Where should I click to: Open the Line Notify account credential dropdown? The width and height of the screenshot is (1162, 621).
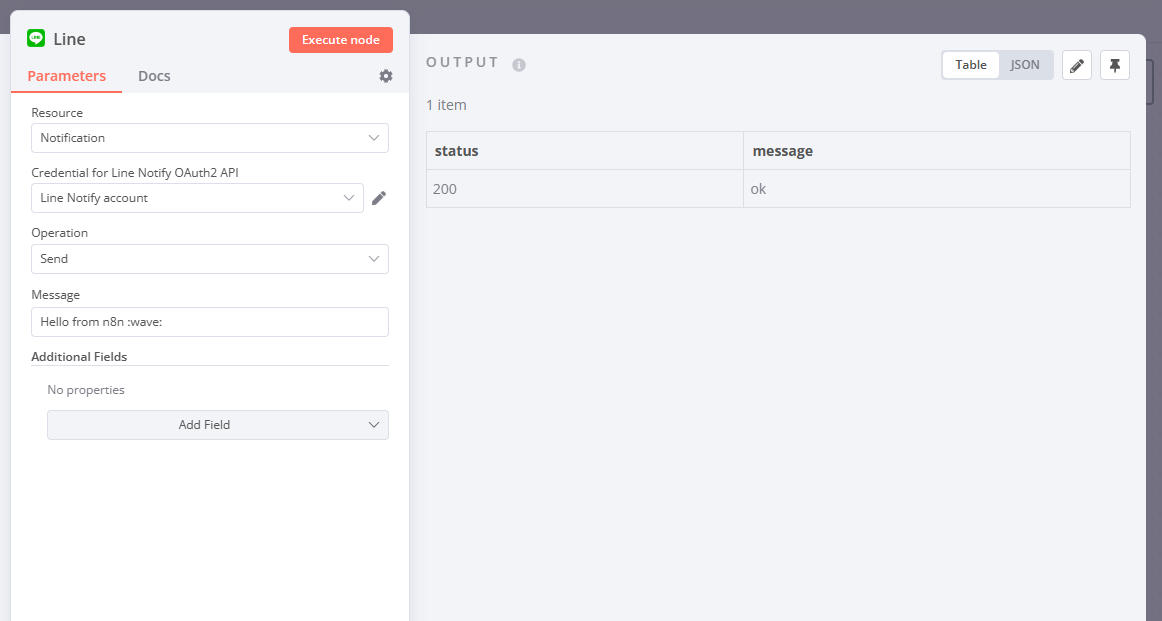[197, 198]
